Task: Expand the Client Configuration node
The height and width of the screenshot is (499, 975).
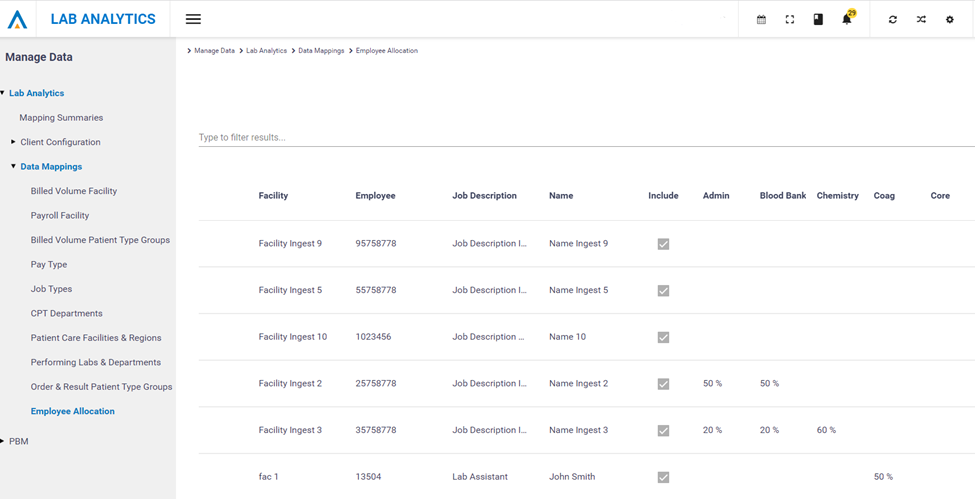Action: click(13, 142)
